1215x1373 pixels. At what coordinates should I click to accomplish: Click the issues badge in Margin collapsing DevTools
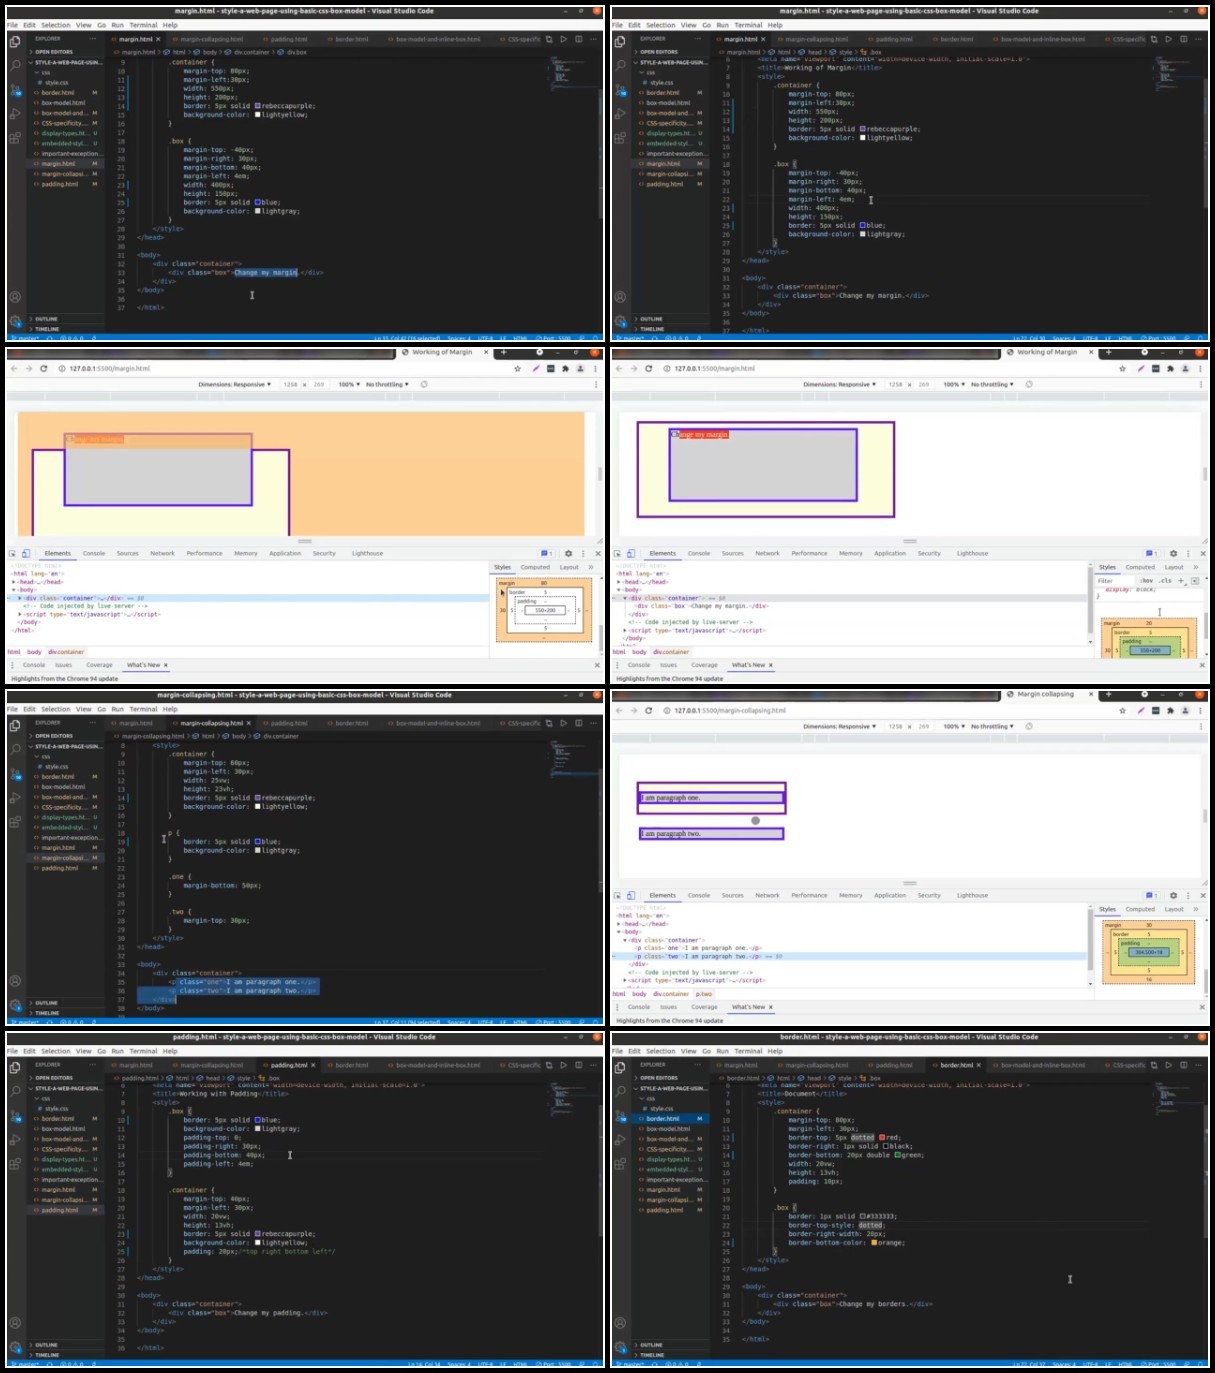1151,895
